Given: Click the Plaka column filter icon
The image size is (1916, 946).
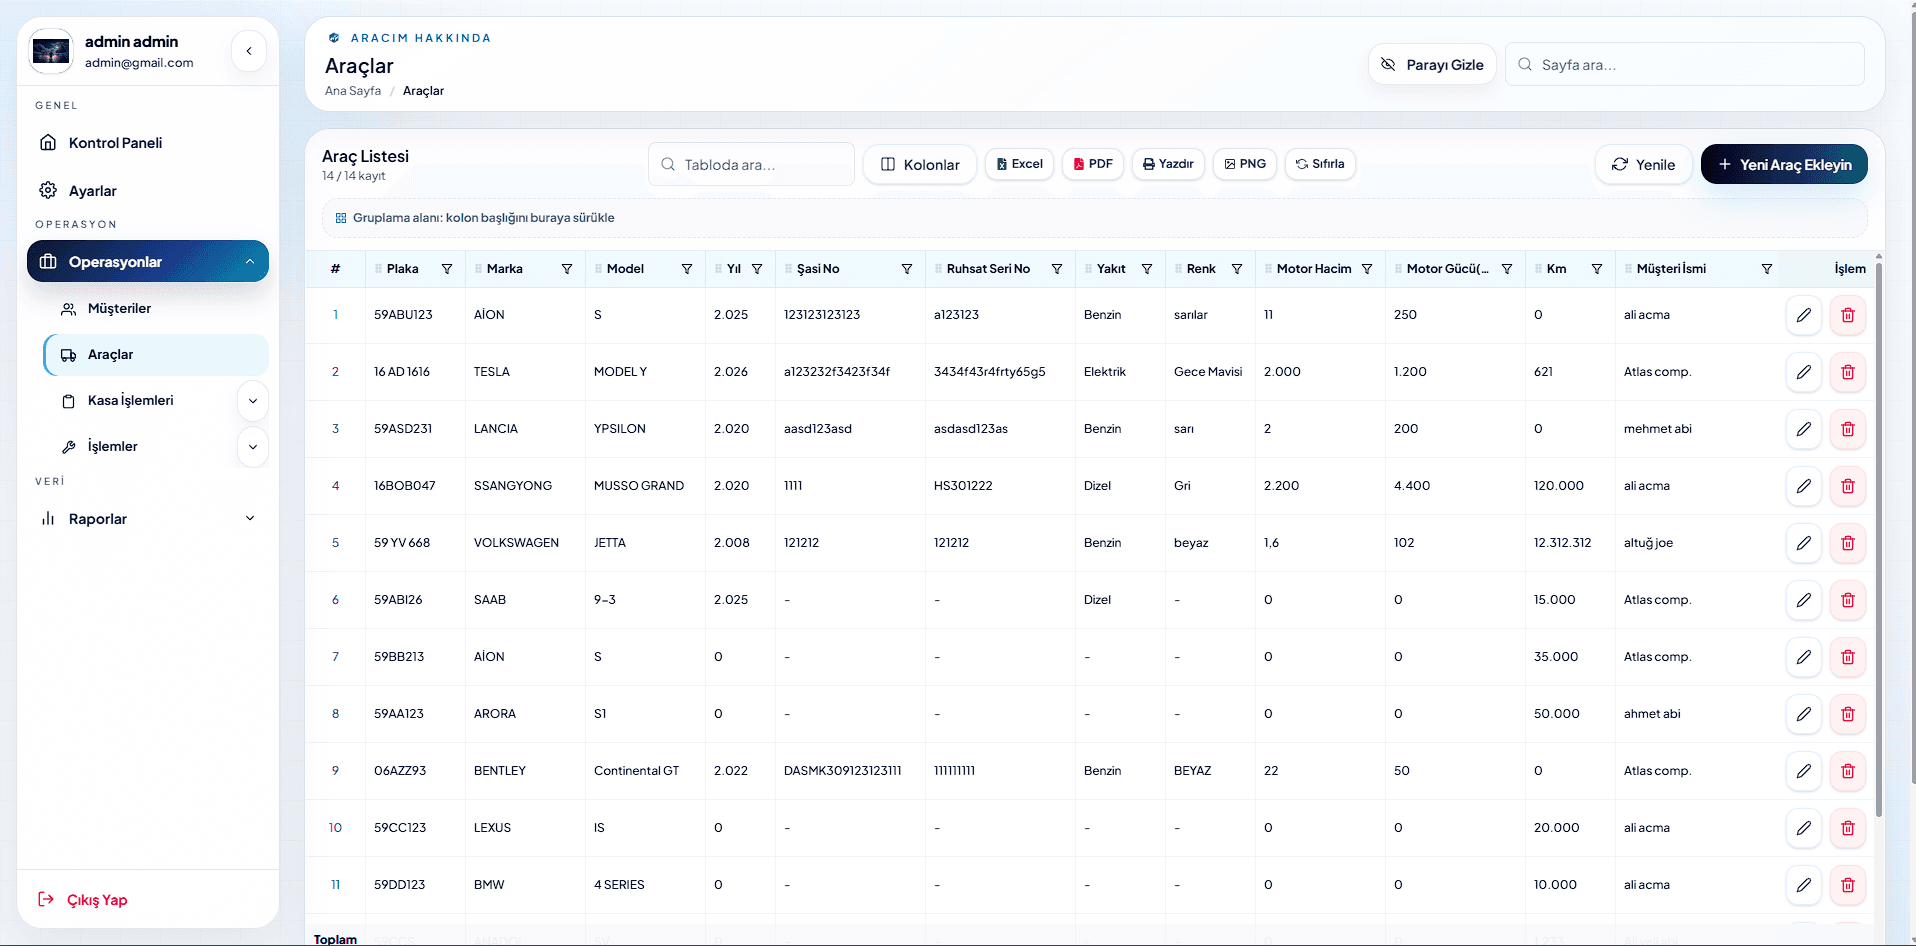Looking at the screenshot, I should (447, 269).
